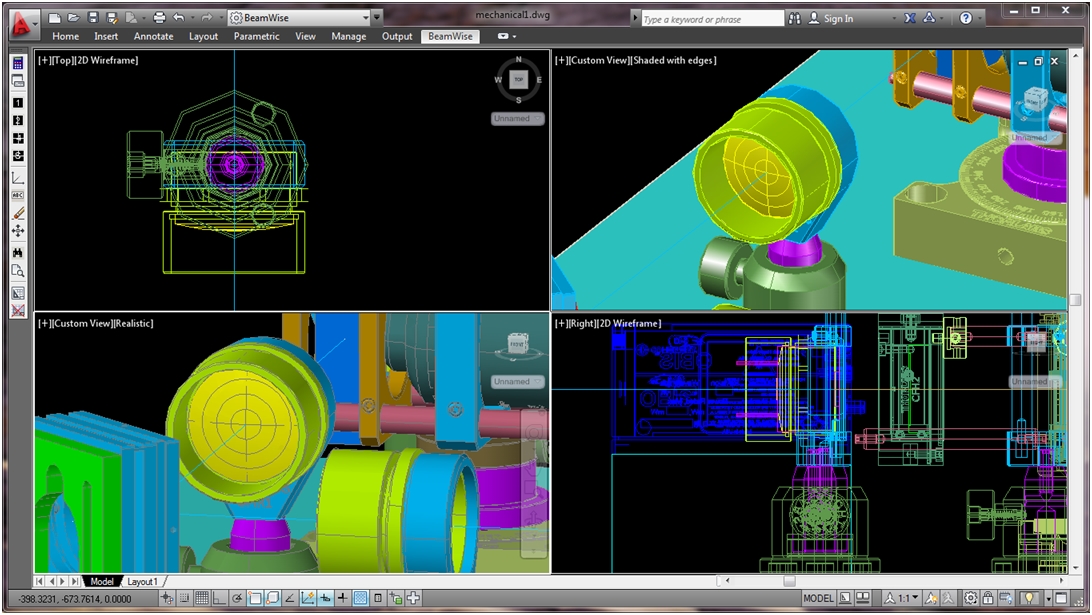This screenshot has width=1092, height=615.
Task: Toggle Grid Display in the status bar
Action: pyautogui.click(x=201, y=599)
